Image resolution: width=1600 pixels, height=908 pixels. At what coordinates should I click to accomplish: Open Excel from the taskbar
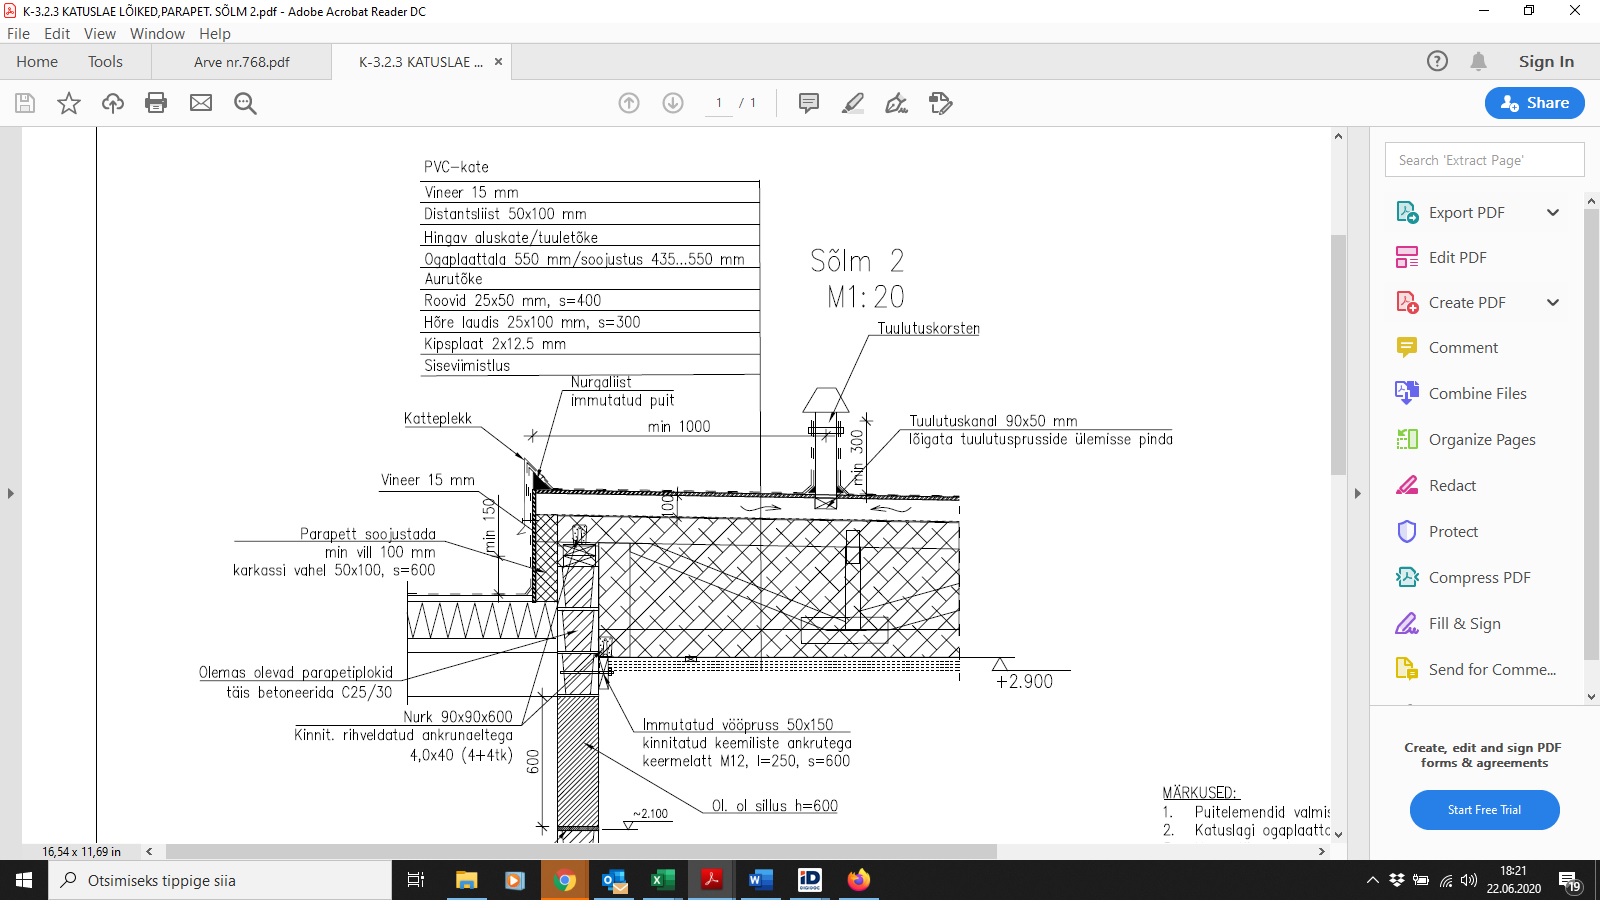click(661, 880)
